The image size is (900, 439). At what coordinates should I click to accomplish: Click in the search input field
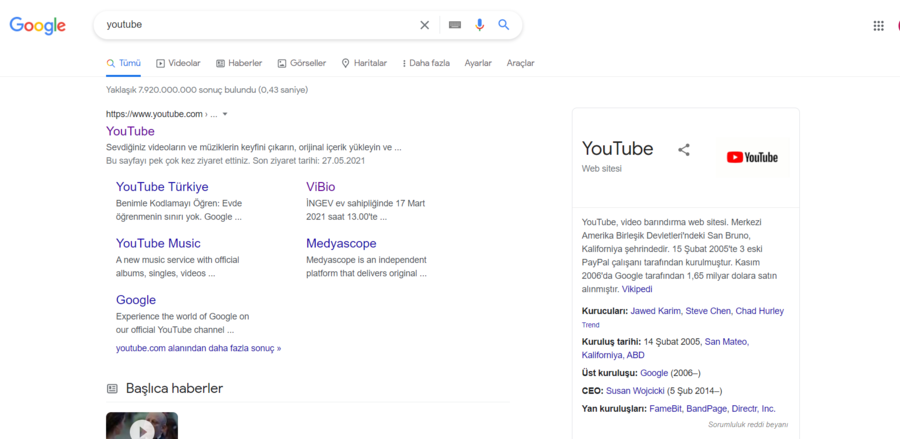coord(258,25)
